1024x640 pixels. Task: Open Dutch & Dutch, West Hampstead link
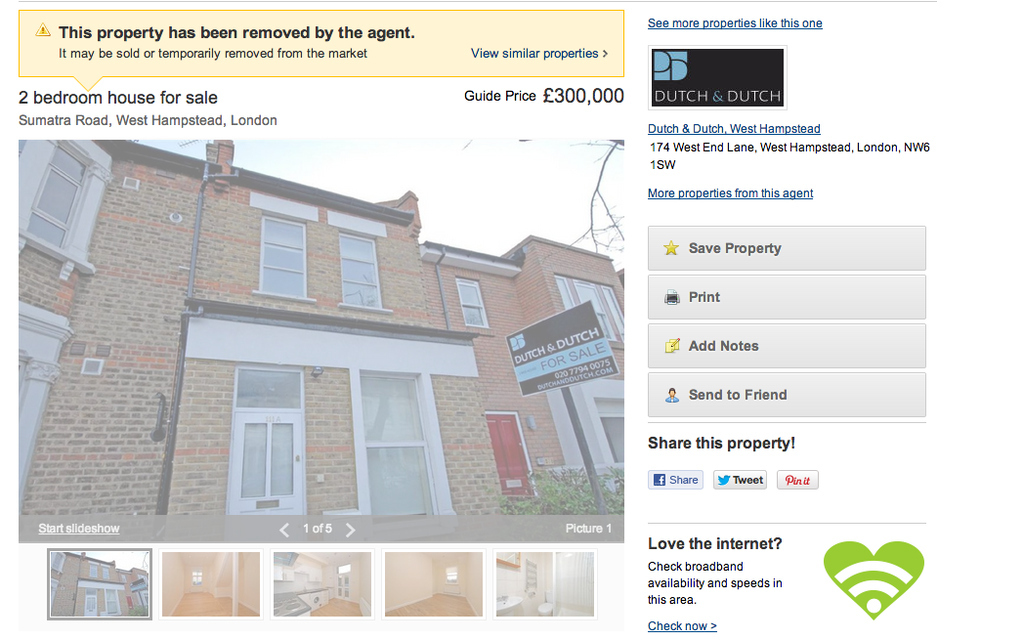[734, 129]
